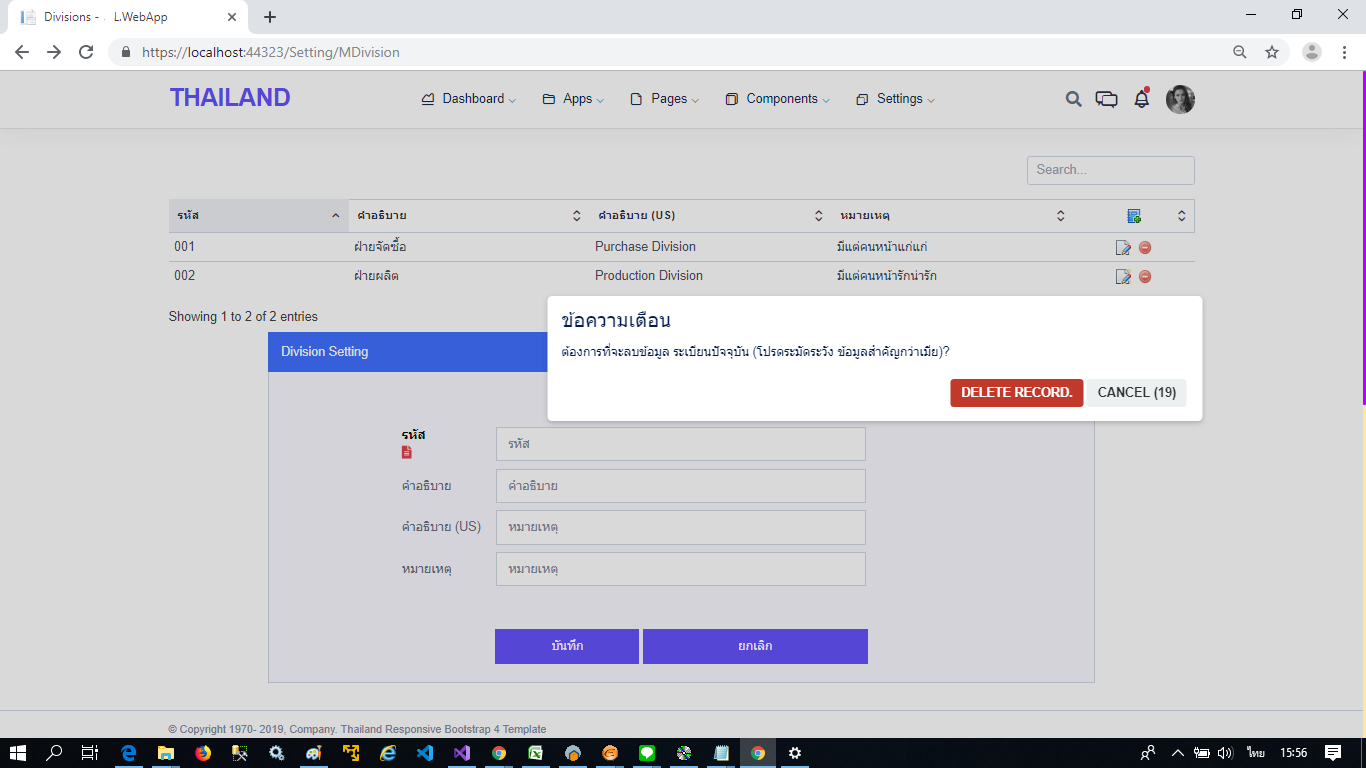Open the Components dropdown menu
1366x768 pixels.
[778, 99]
